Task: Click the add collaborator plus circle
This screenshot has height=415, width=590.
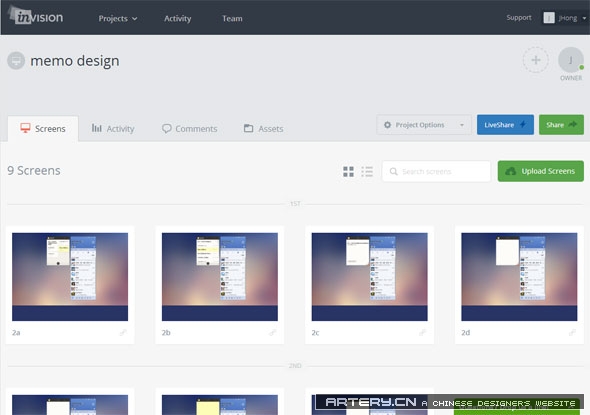Action: (x=535, y=60)
